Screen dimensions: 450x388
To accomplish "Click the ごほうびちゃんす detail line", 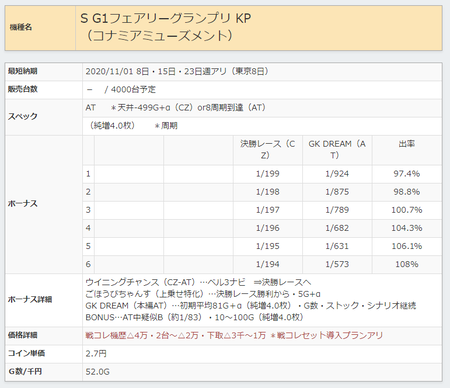I will [203, 294].
